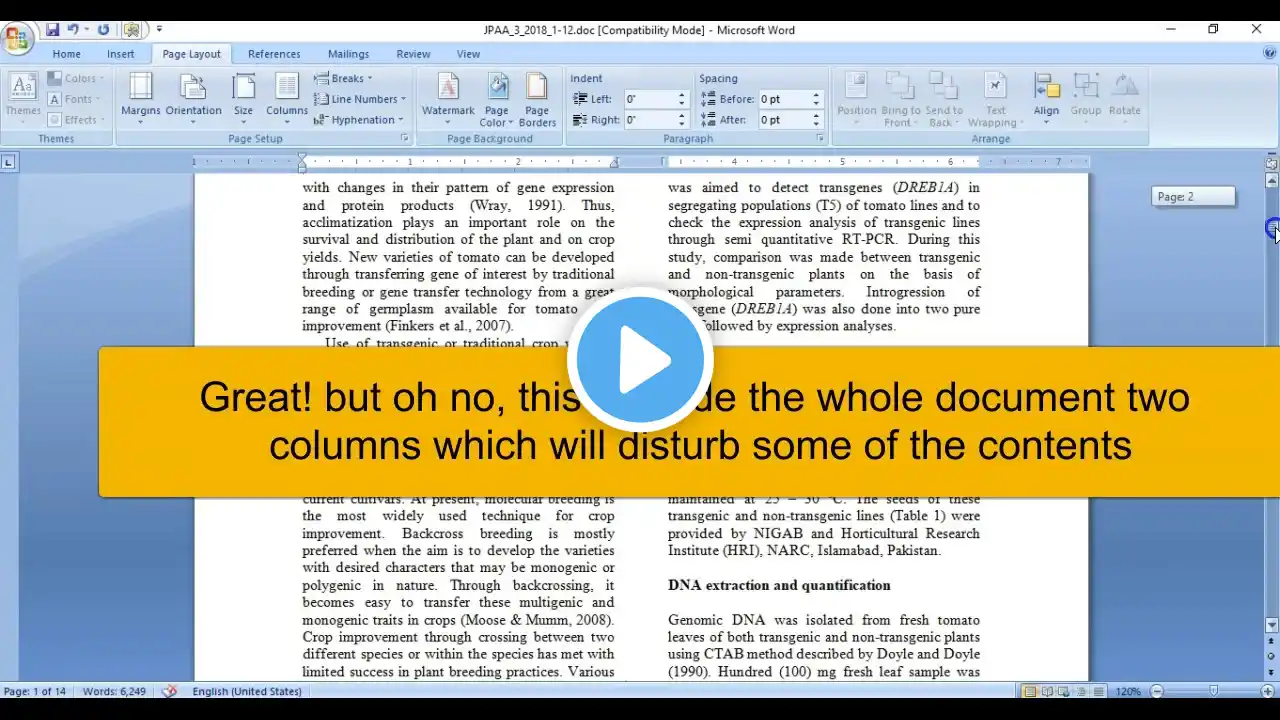Click the ruler tab selector box
This screenshot has height=720, width=1280.
(9, 162)
